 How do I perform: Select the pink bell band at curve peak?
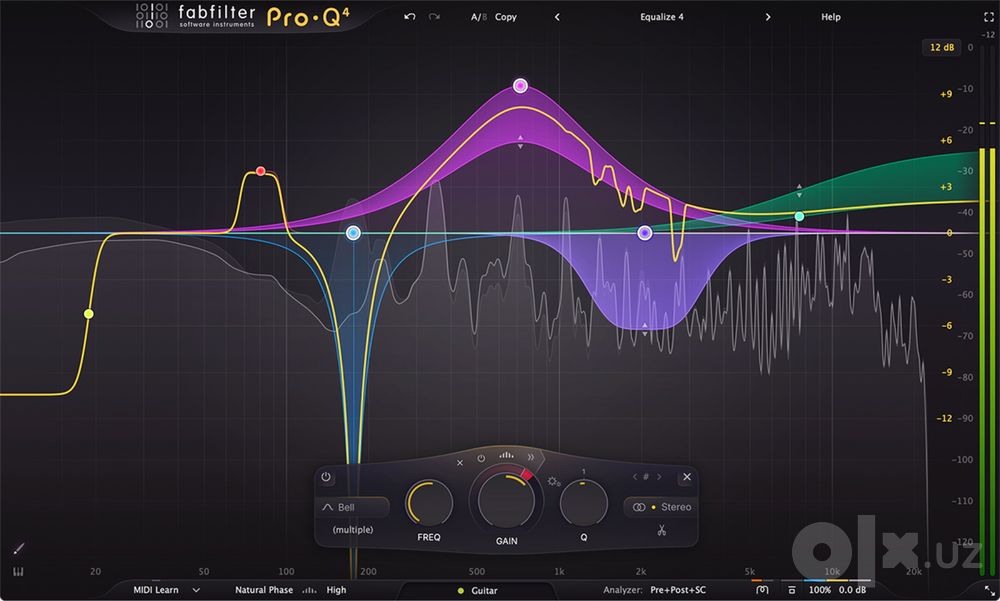click(520, 85)
